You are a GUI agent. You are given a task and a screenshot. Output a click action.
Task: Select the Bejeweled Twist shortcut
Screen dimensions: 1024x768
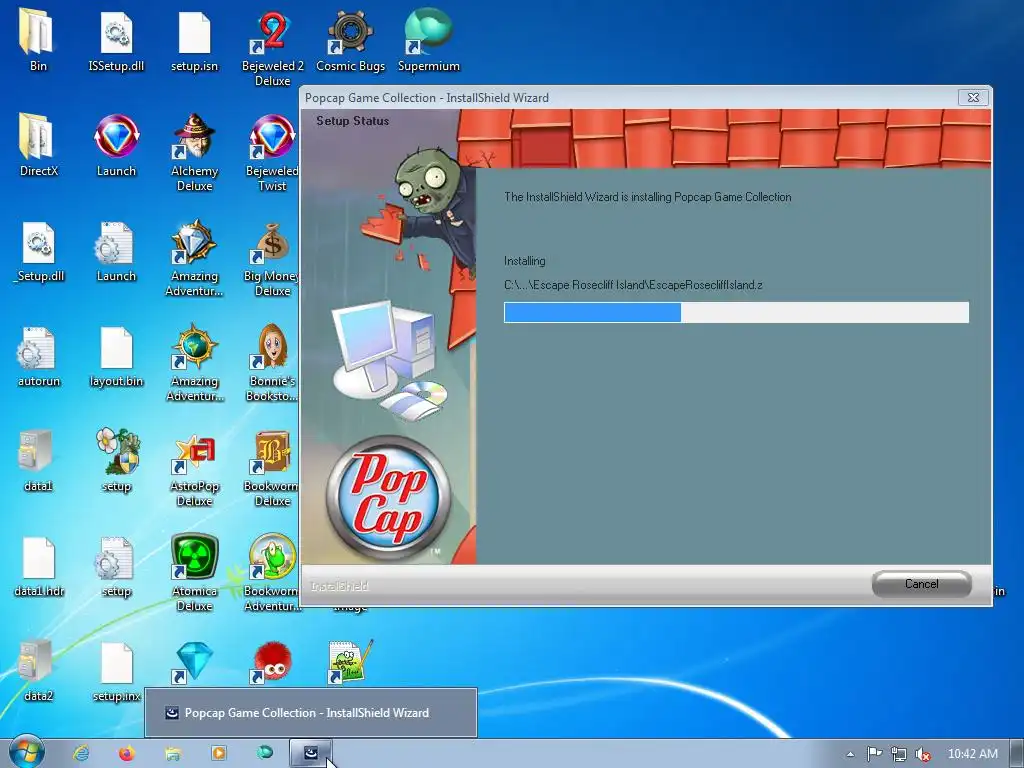[272, 152]
